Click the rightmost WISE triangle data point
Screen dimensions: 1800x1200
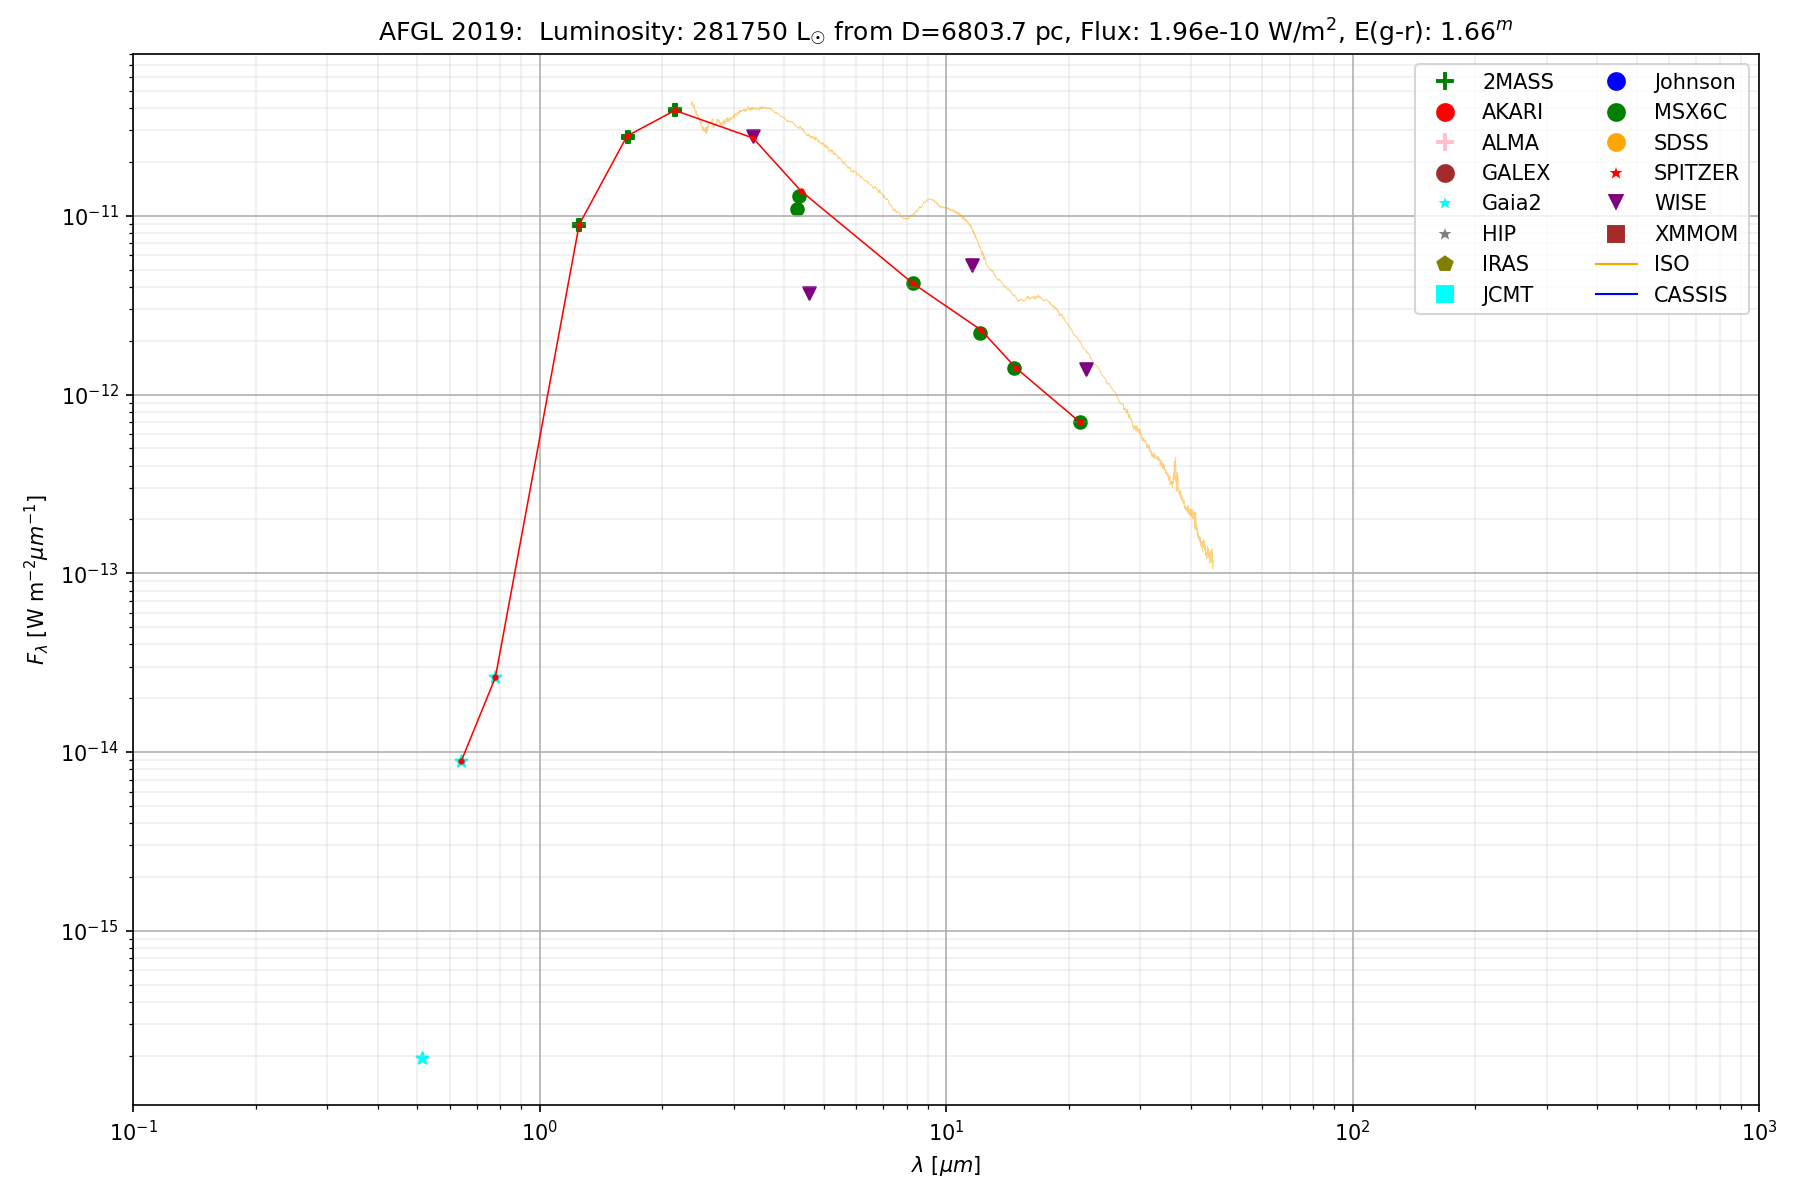pos(1086,369)
